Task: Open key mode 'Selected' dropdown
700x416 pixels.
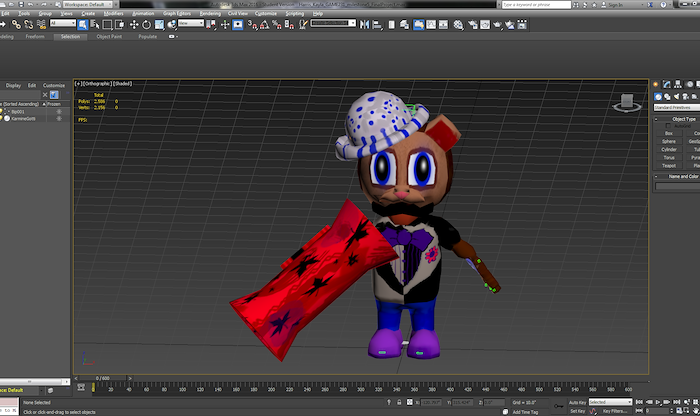Action: [x=610, y=402]
